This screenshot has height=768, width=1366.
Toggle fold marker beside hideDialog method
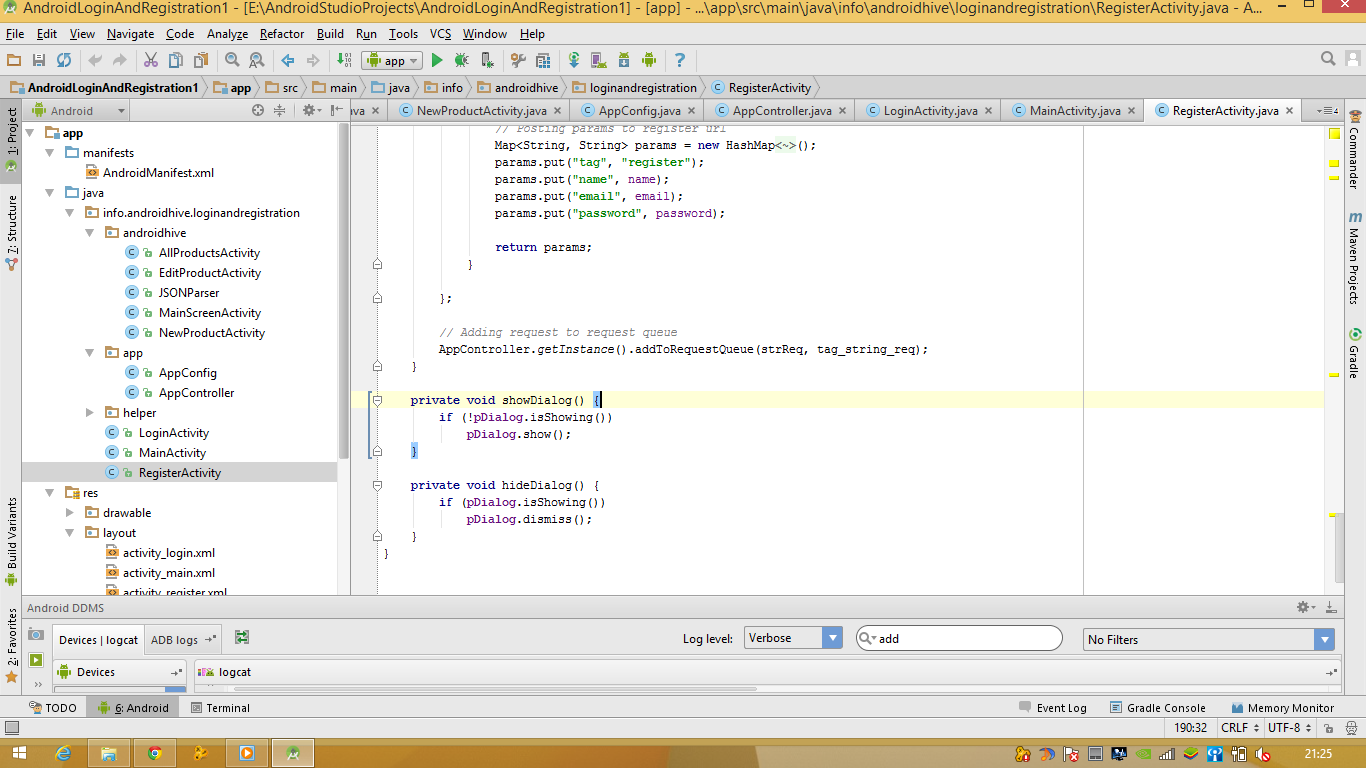tap(378, 485)
